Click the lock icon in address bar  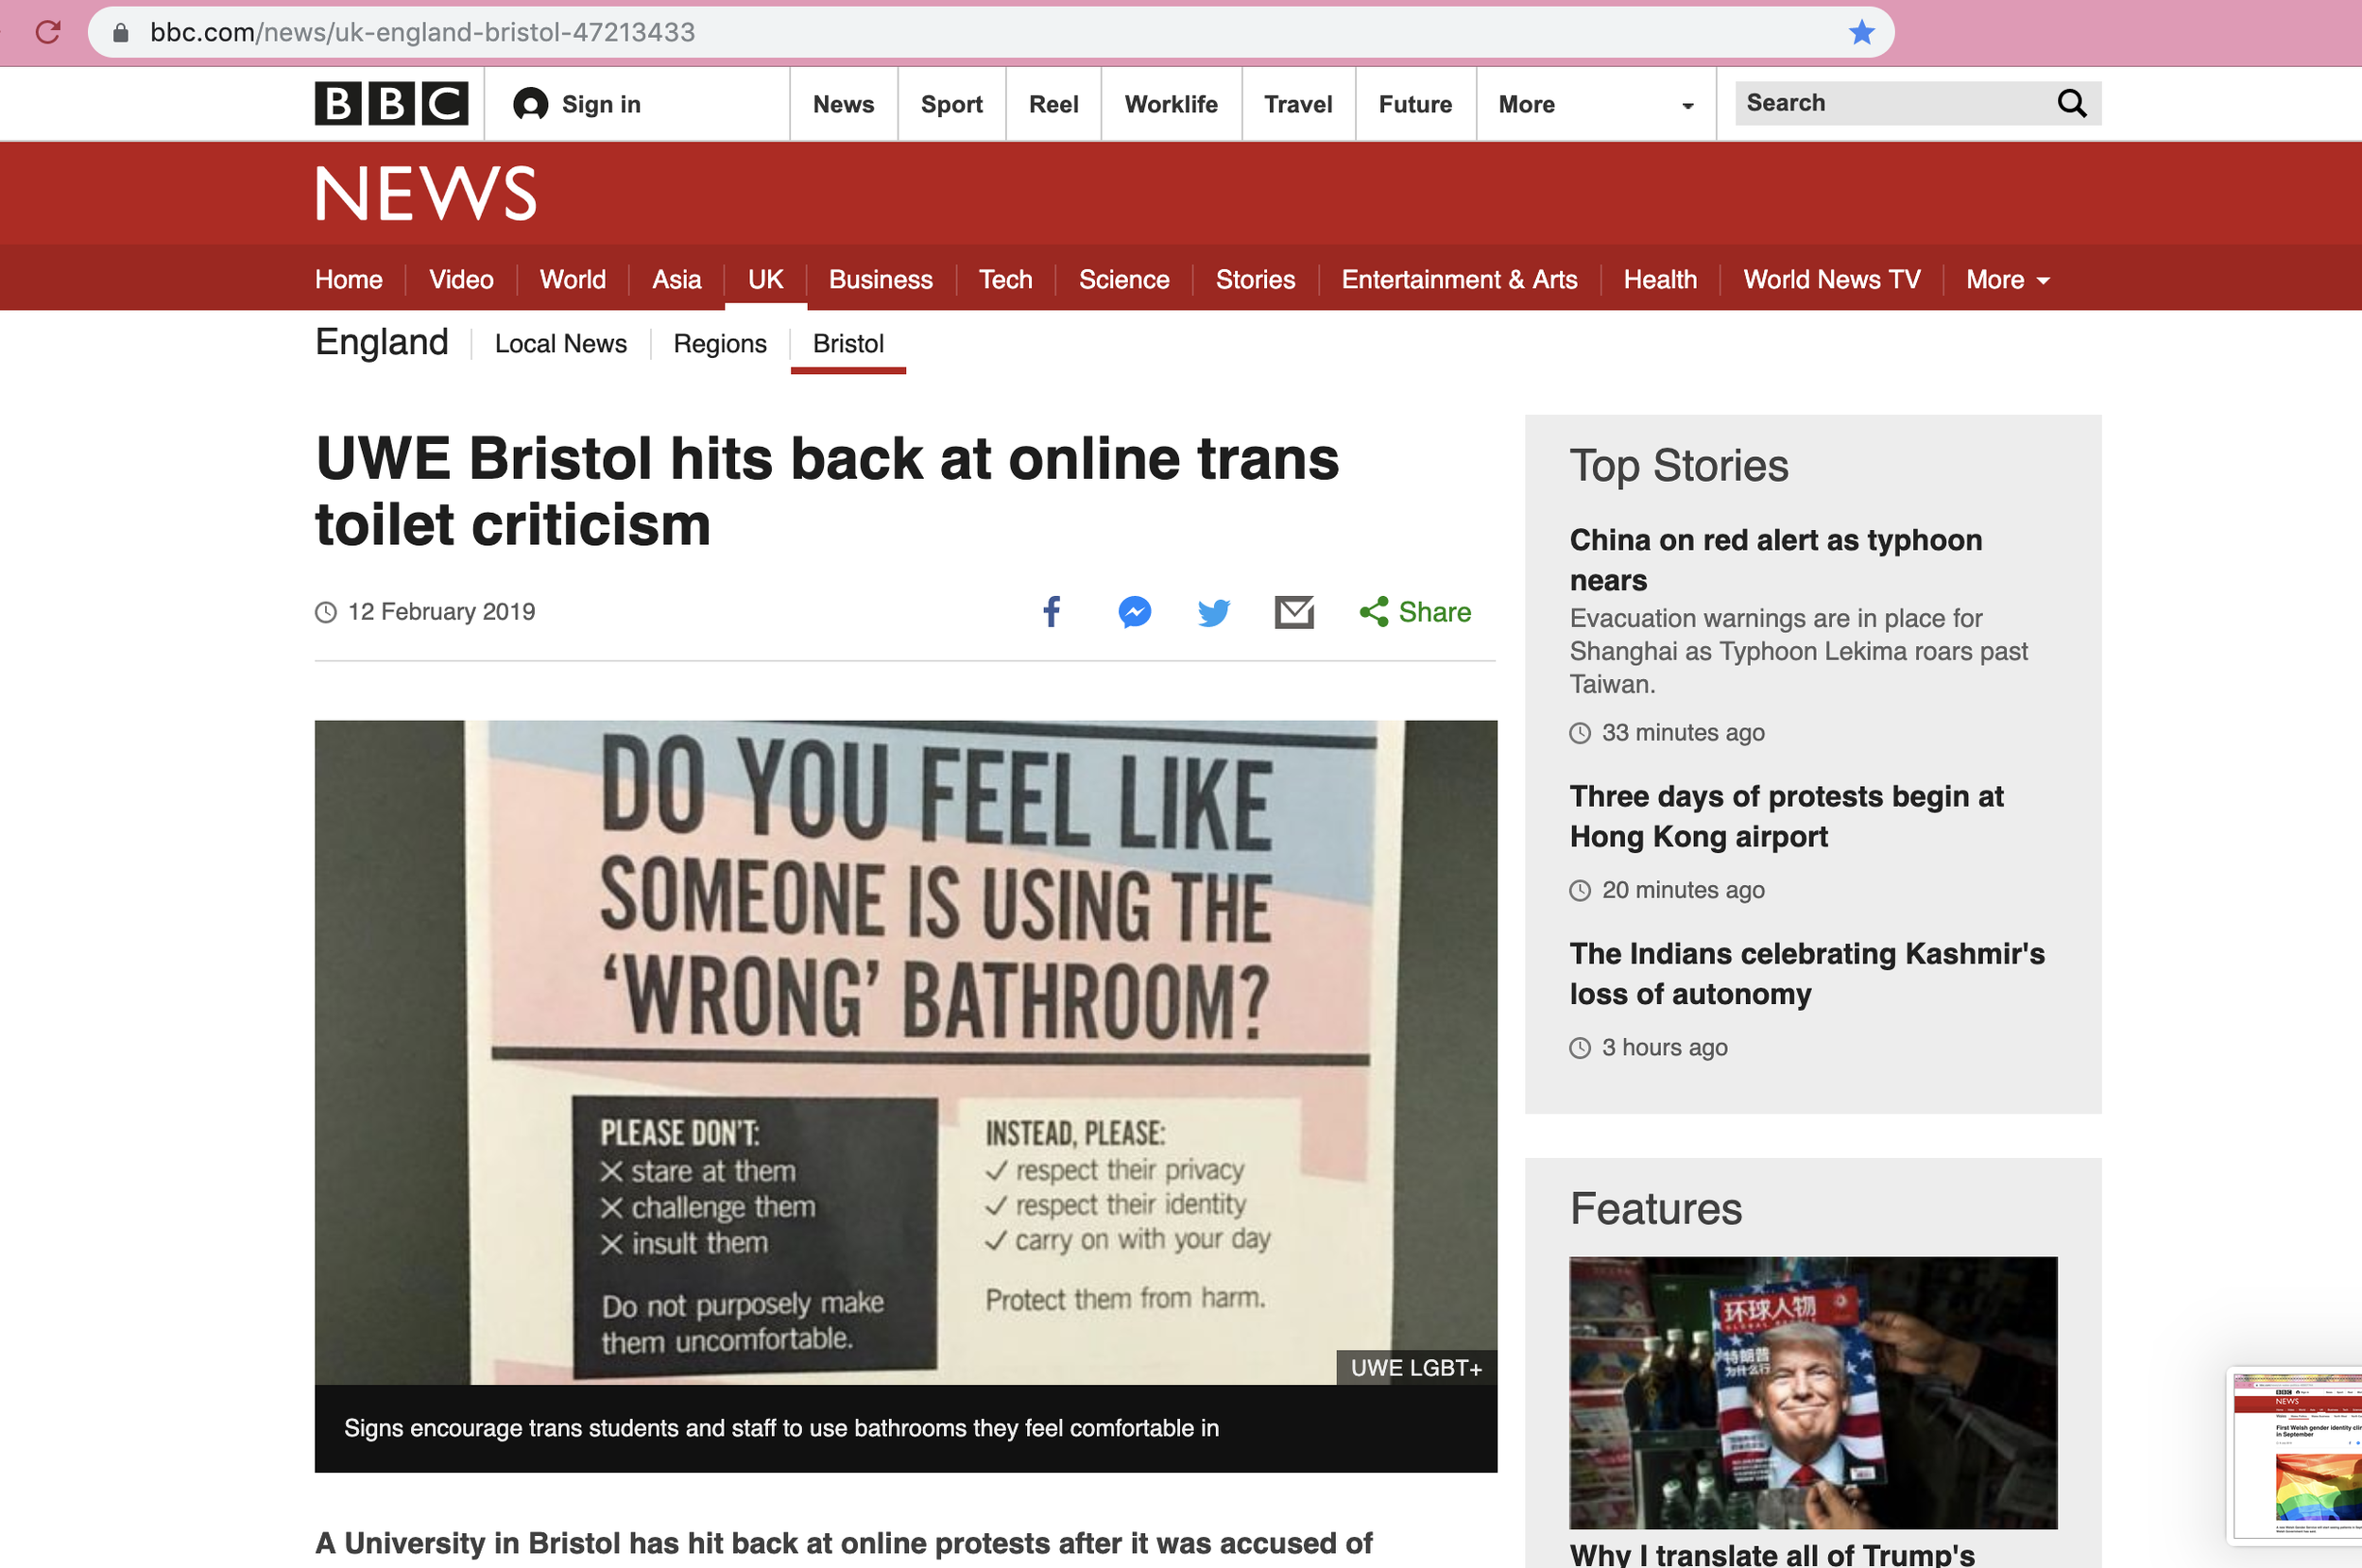(120, 32)
